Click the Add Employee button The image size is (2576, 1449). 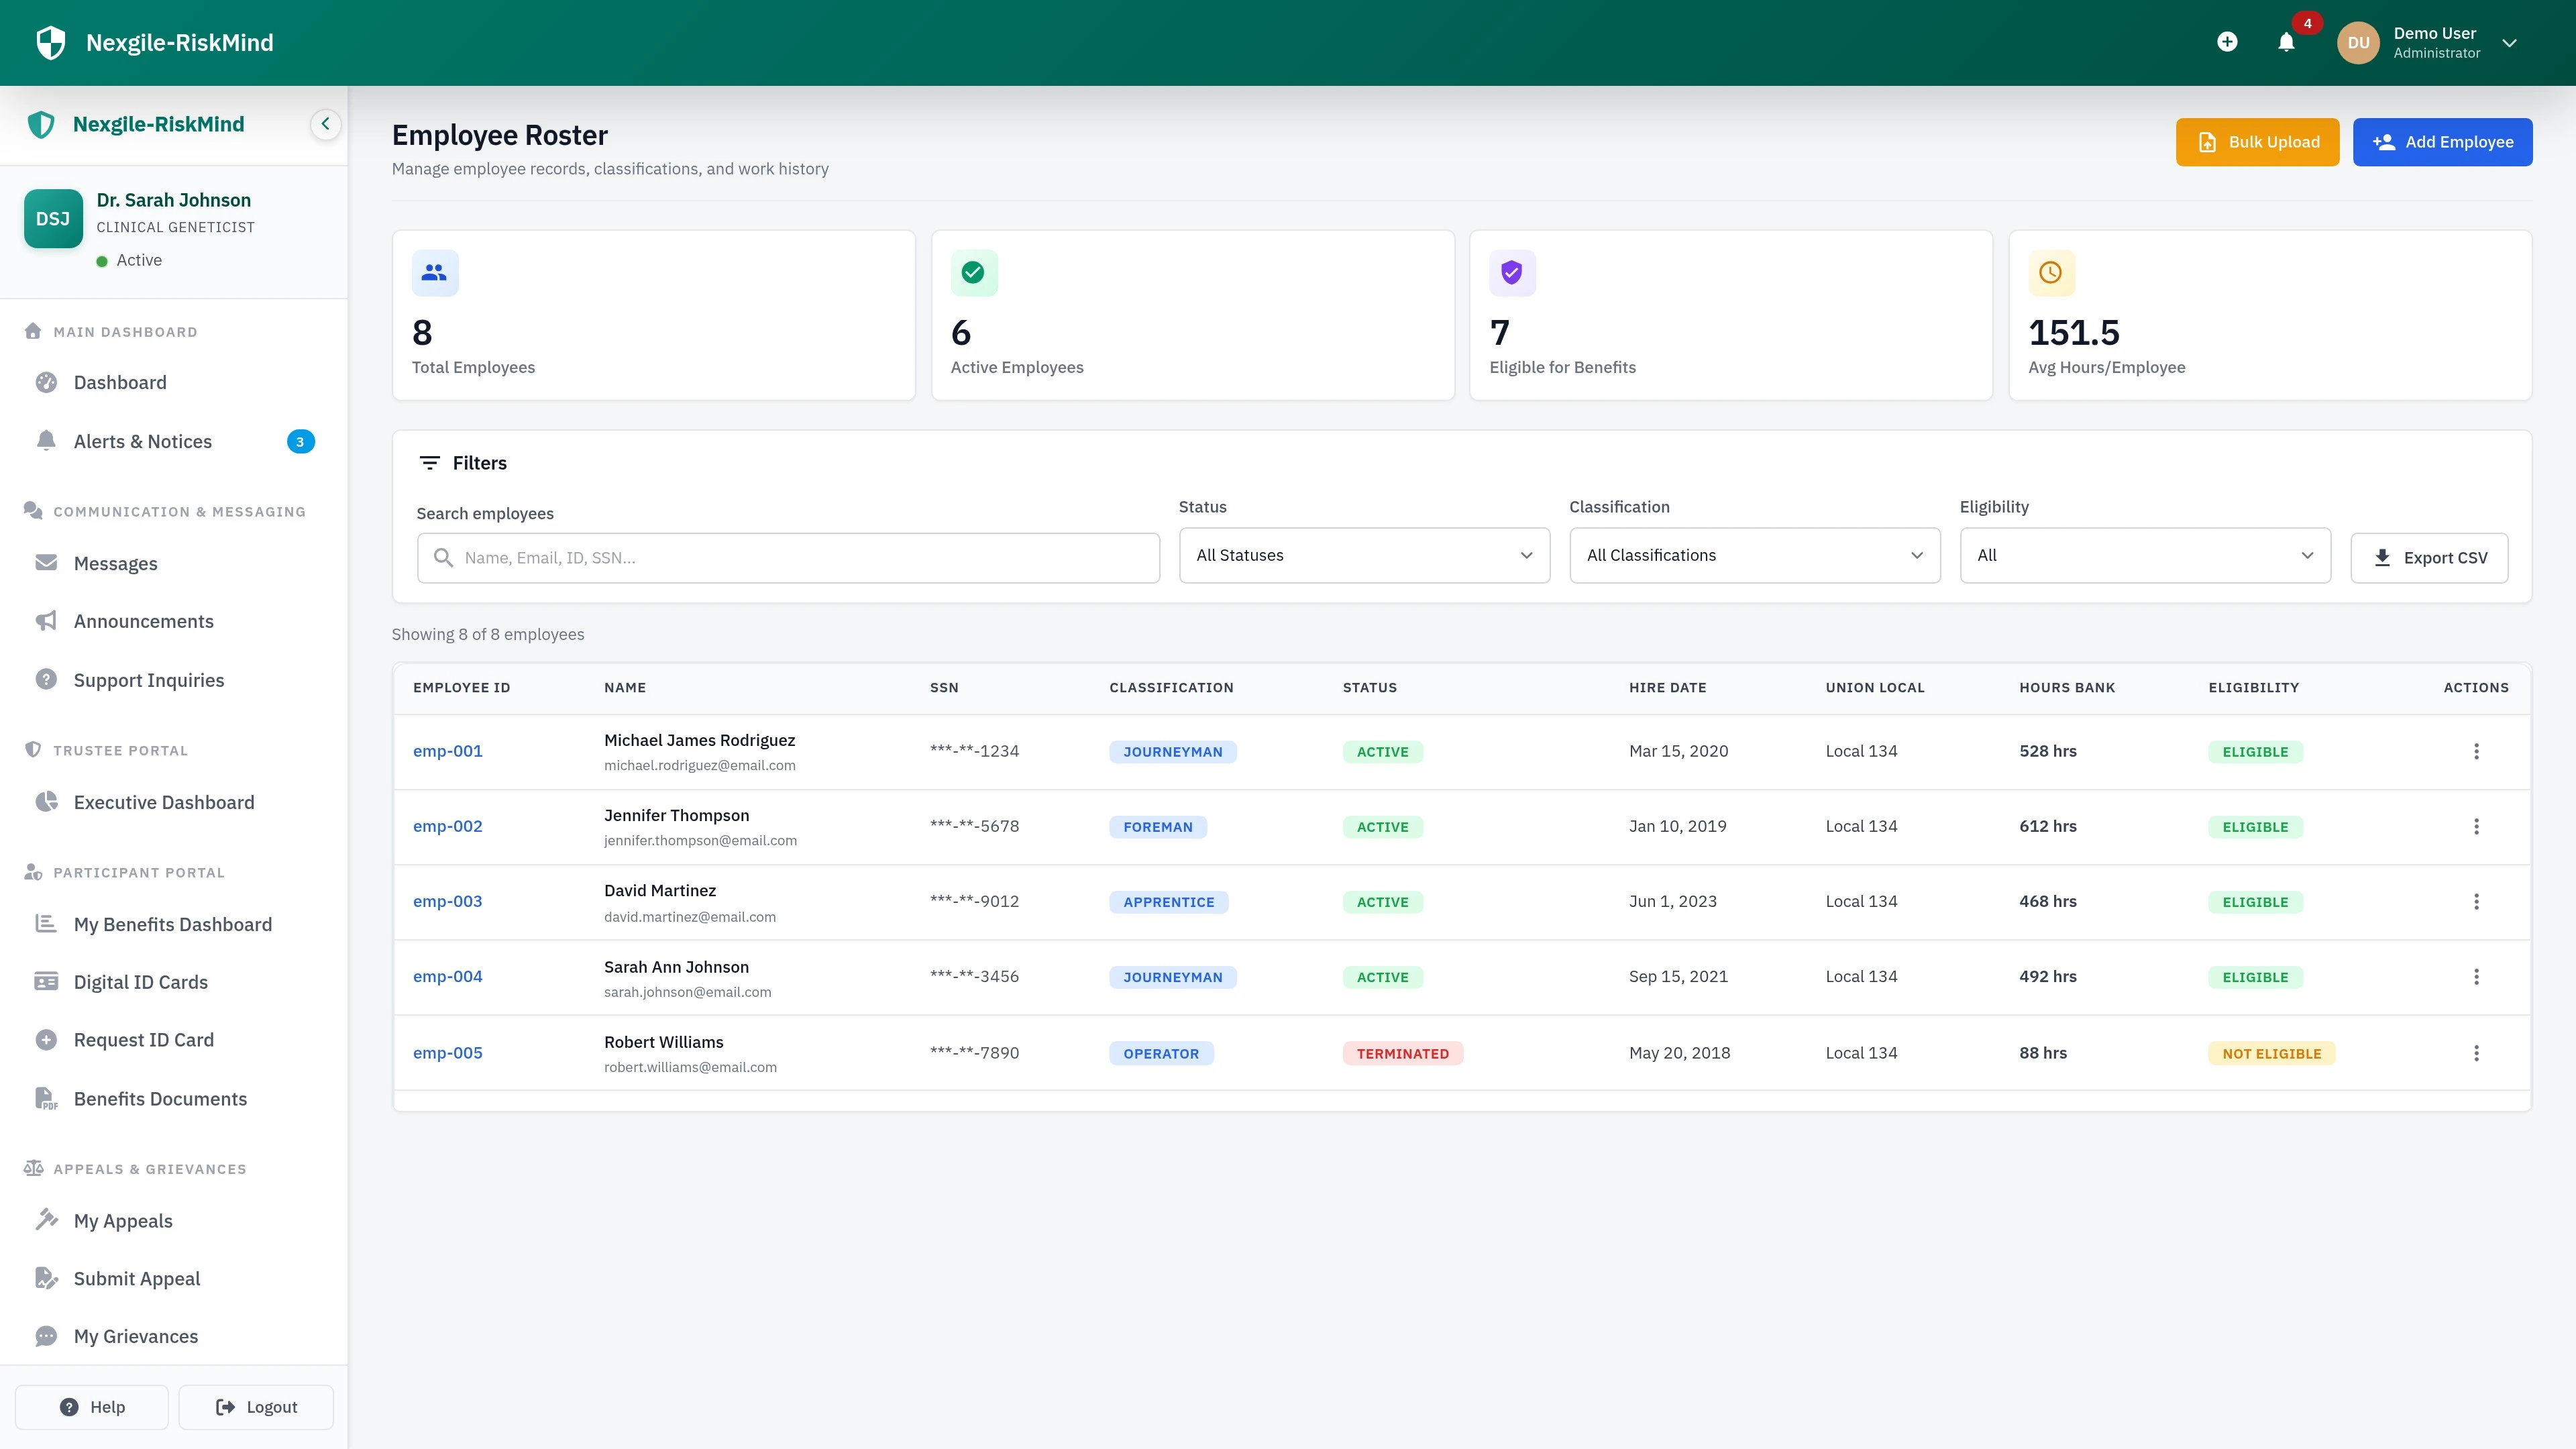coord(2443,141)
